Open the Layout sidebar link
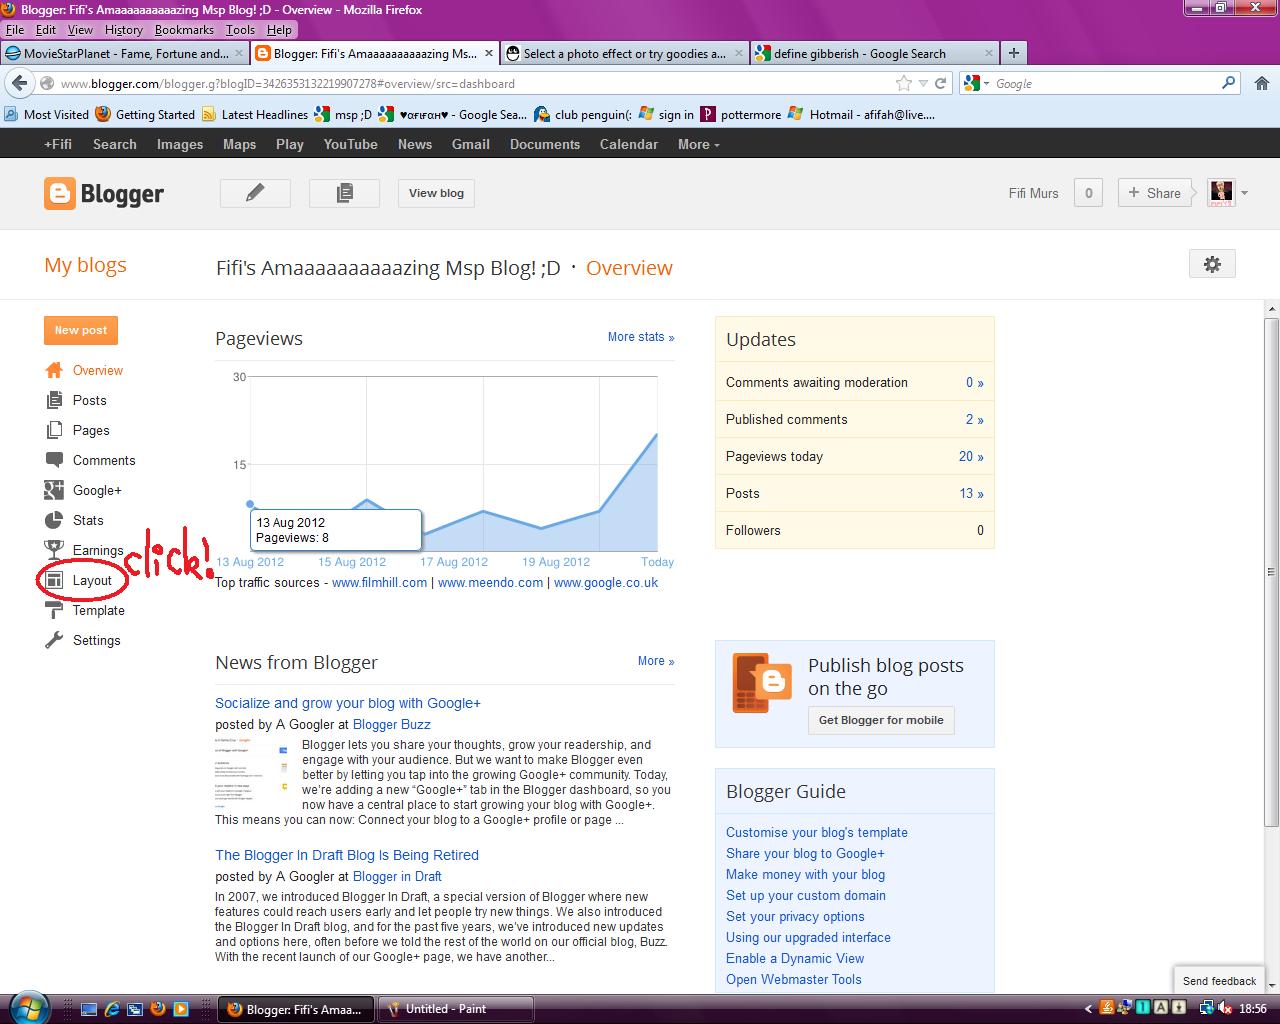Viewport: 1280px width, 1024px height. [92, 580]
